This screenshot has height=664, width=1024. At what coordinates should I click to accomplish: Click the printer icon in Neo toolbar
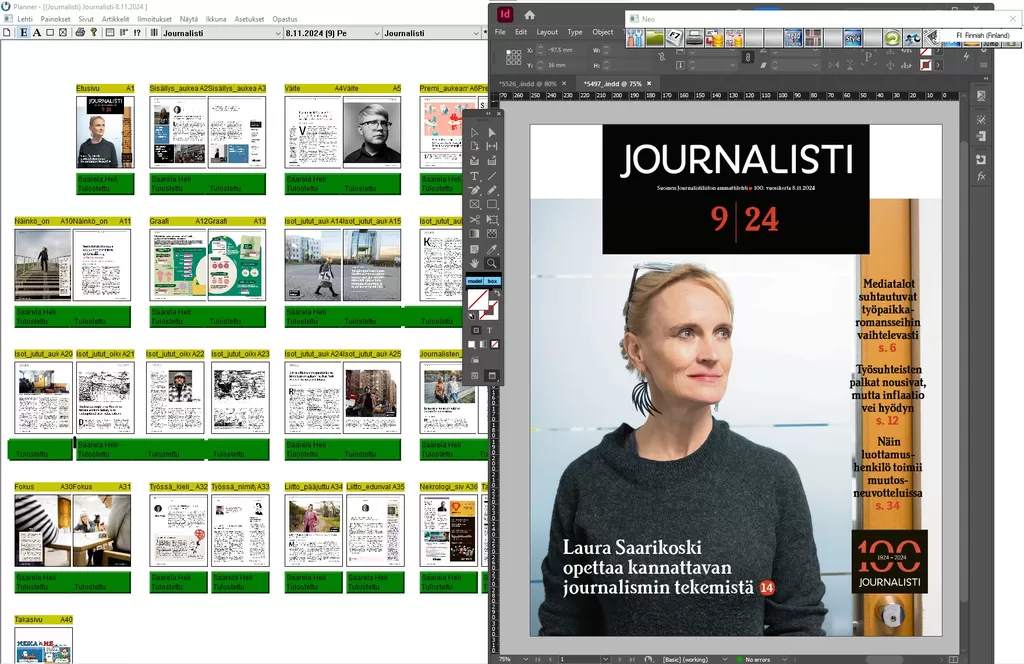click(694, 38)
